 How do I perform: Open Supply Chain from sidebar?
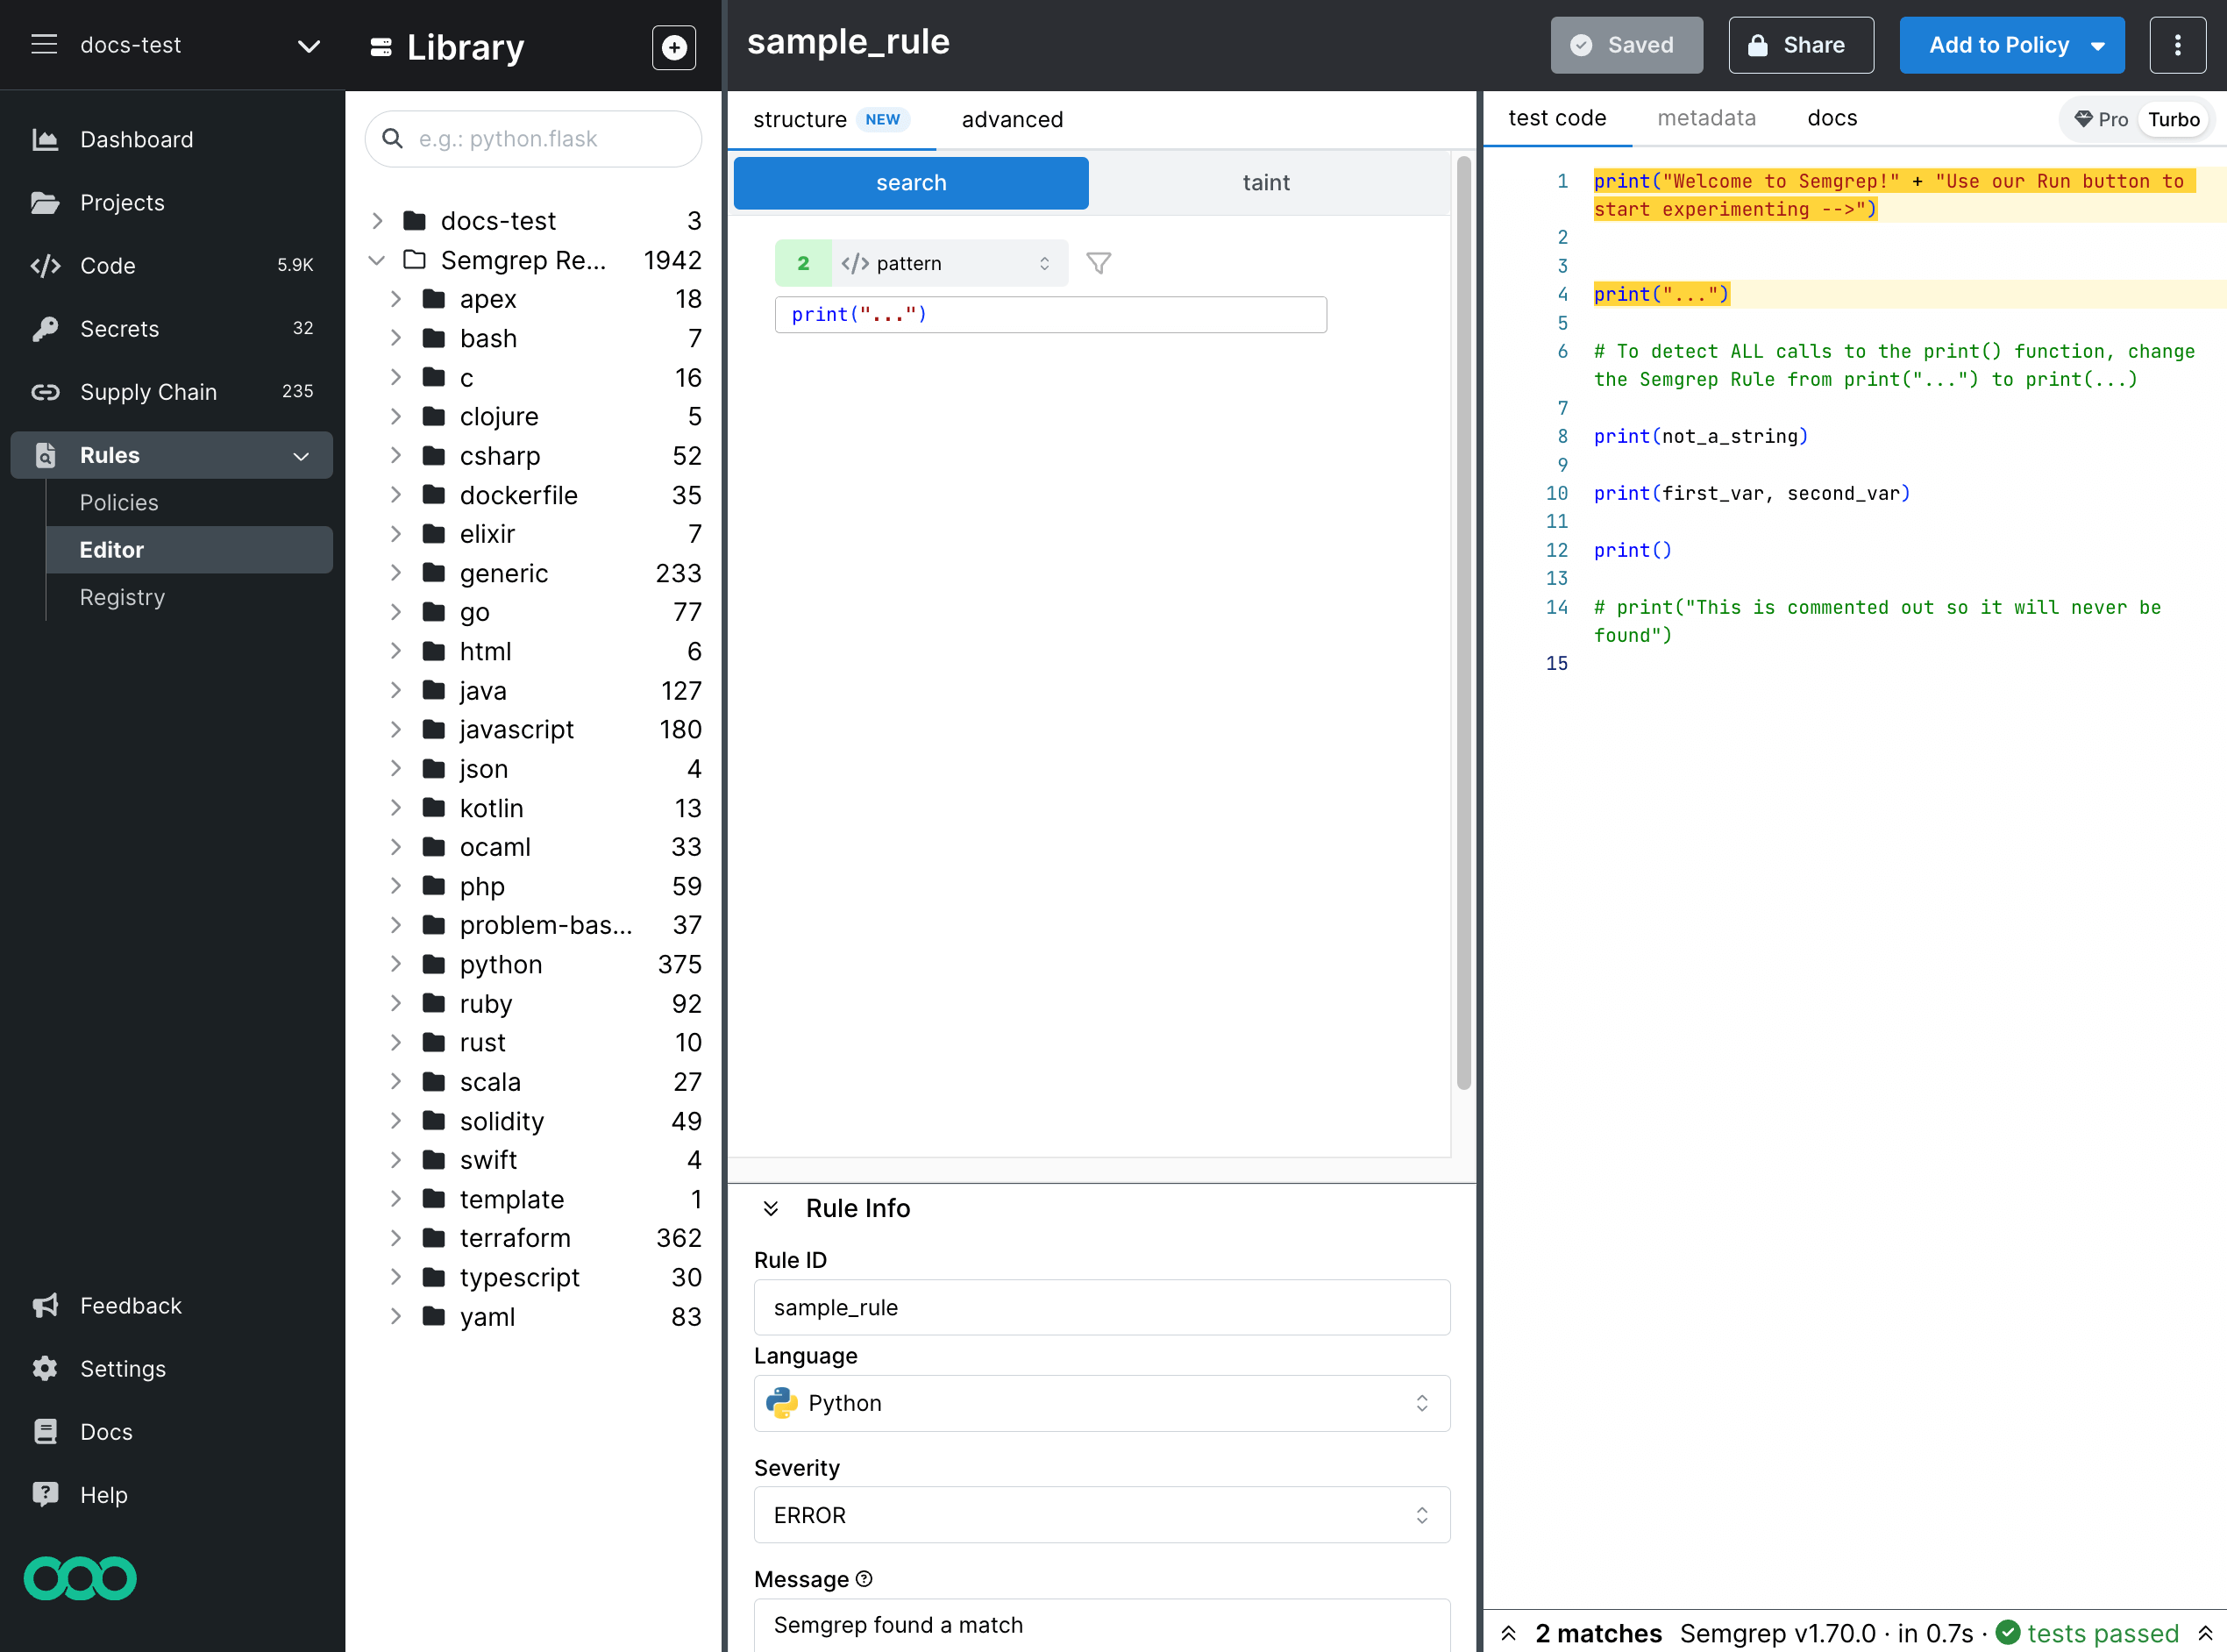pyautogui.click(x=148, y=392)
